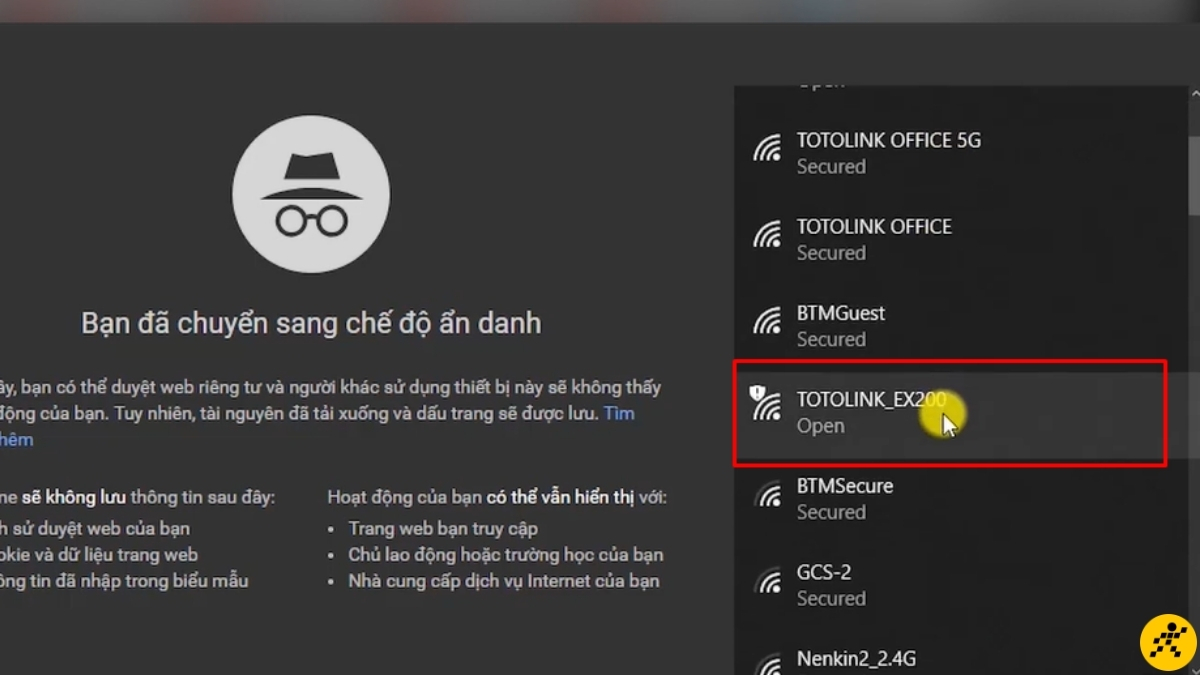Click the 'Bạn đã chuyển sang chế độ ẩn danh' heading

tap(311, 324)
